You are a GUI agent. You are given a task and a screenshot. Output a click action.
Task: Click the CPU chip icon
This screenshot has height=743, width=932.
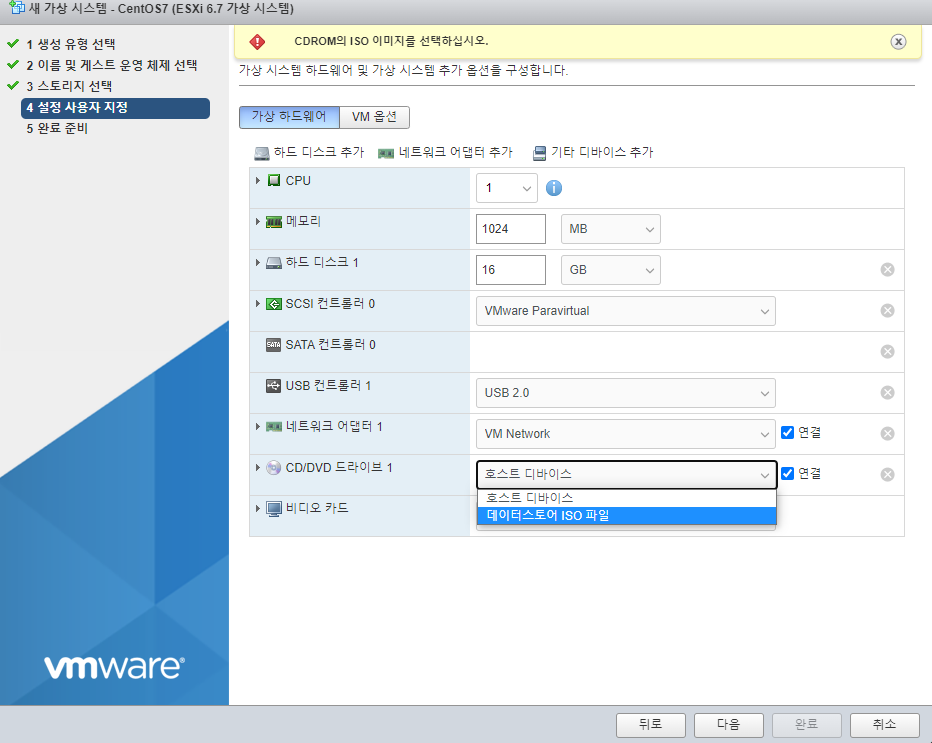coord(273,180)
